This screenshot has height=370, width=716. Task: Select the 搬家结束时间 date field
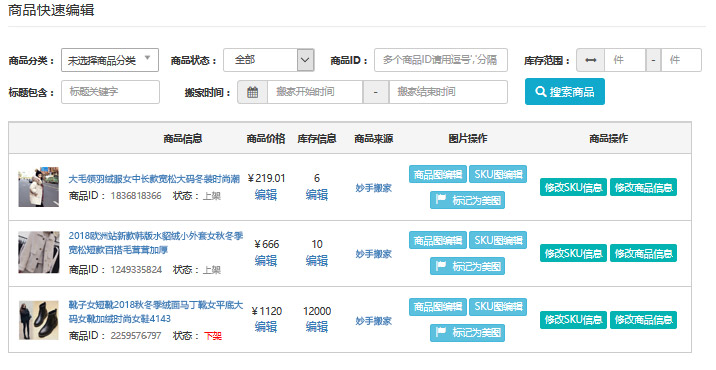click(x=448, y=92)
